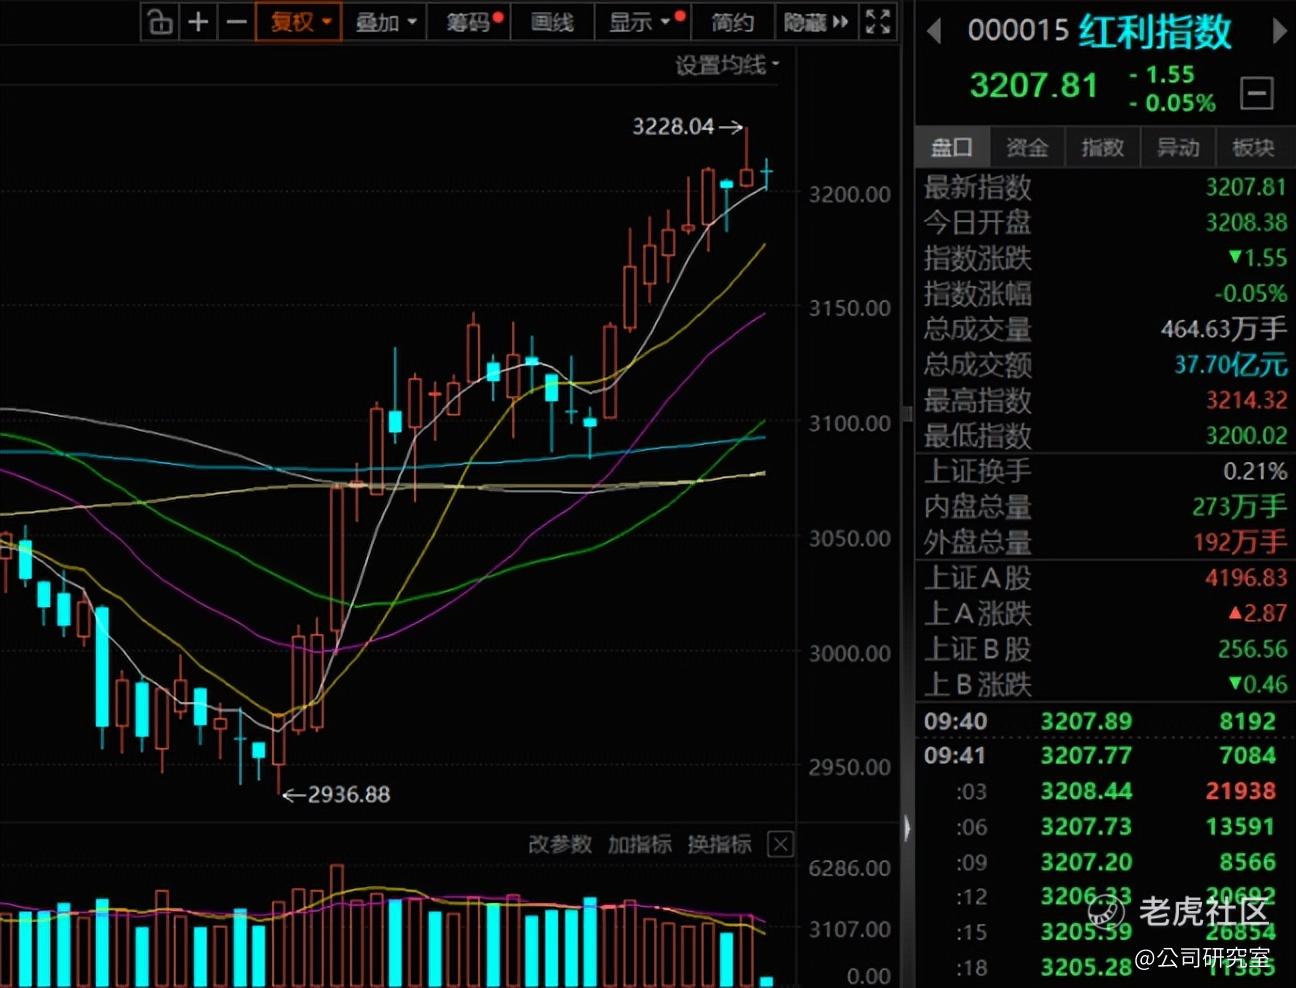Click 改参数 to modify indicator parameters
The width and height of the screenshot is (1296, 988).
tap(560, 845)
